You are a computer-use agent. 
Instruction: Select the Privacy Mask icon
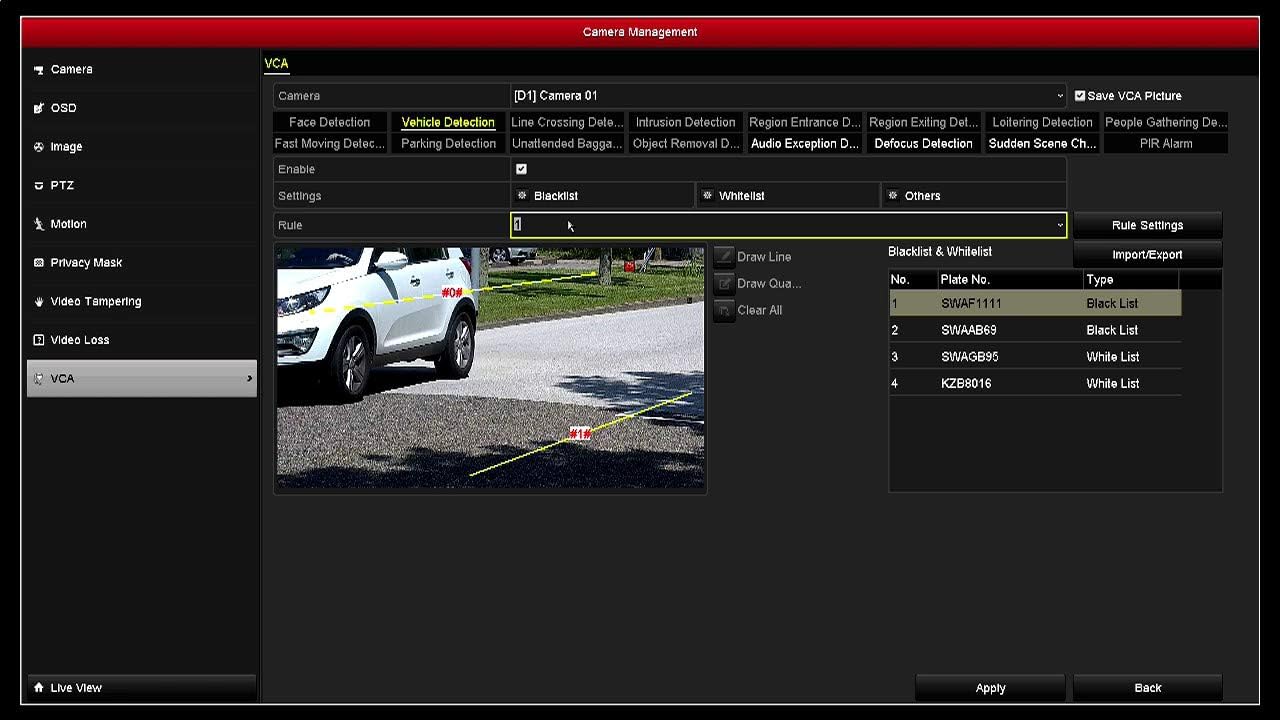click(40, 262)
